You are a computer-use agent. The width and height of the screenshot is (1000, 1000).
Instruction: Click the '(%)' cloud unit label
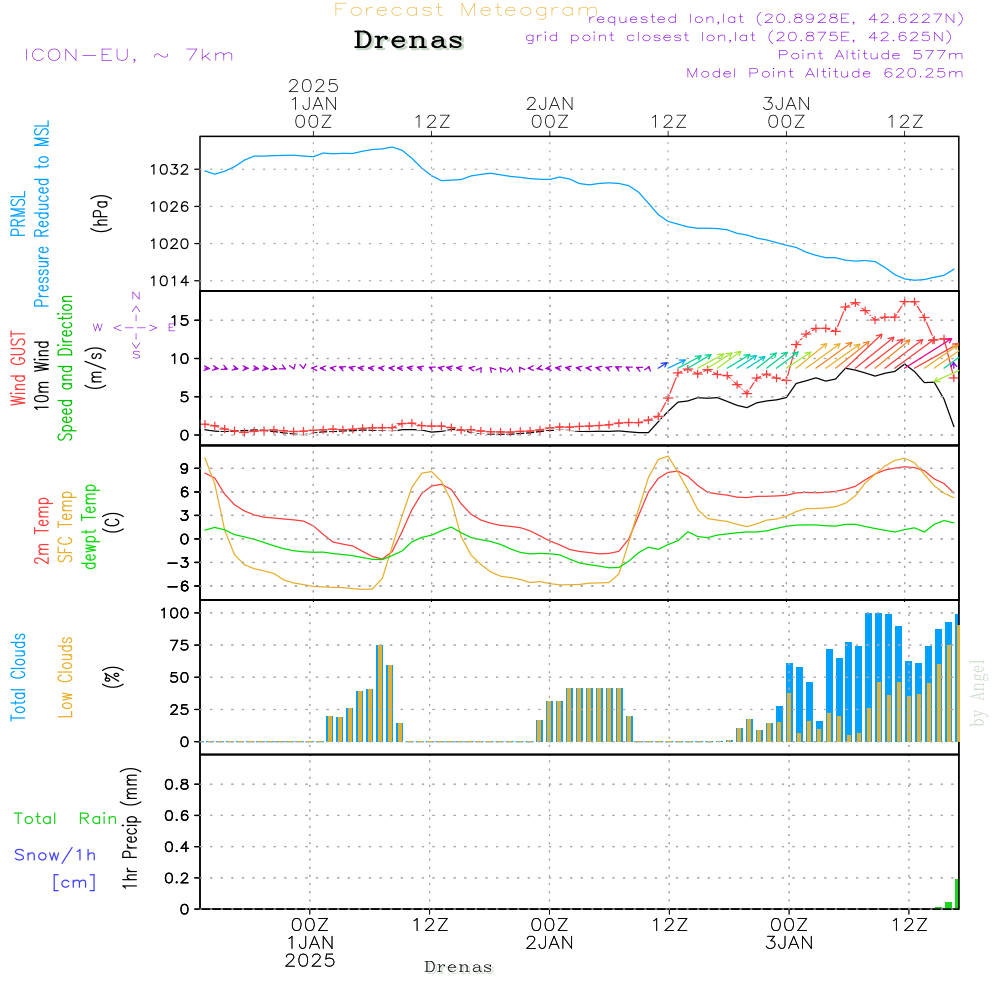click(x=113, y=677)
